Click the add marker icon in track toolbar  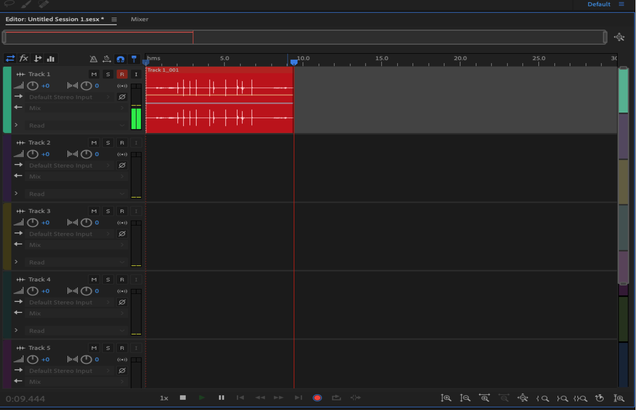tap(134, 59)
